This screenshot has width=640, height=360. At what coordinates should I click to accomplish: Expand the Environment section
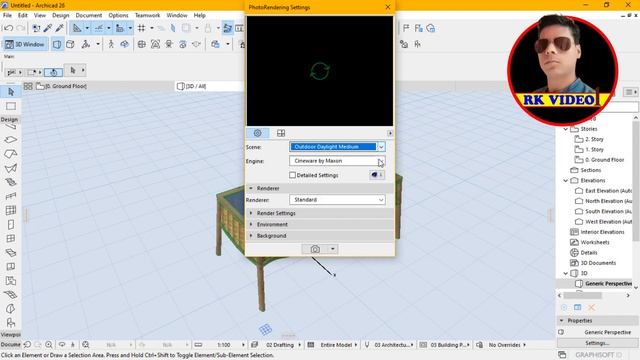pos(320,224)
